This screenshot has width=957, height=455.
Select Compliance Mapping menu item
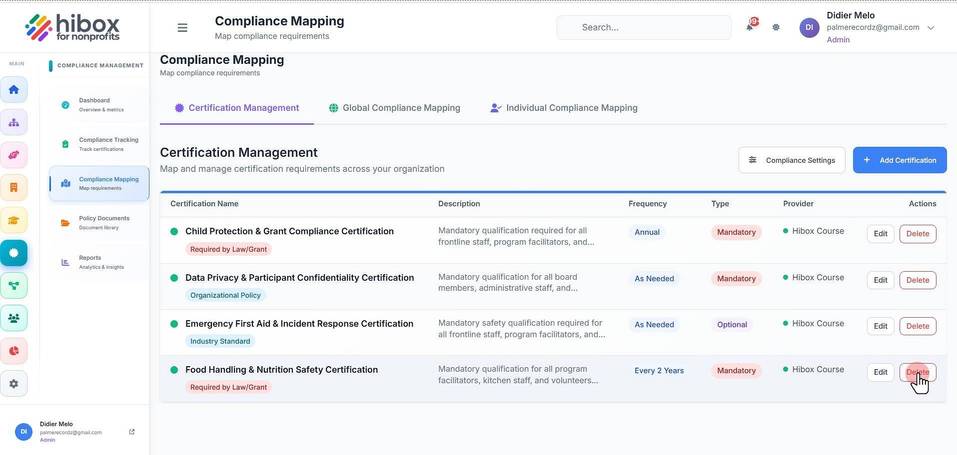pyautogui.click(x=99, y=183)
